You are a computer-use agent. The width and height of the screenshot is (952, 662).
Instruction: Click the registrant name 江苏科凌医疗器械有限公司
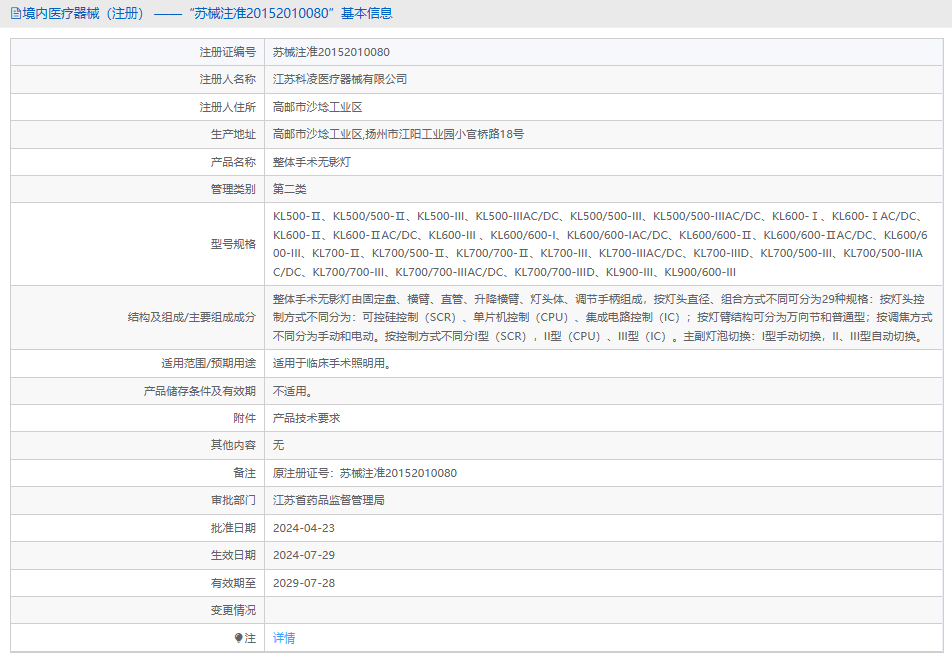pyautogui.click(x=340, y=79)
